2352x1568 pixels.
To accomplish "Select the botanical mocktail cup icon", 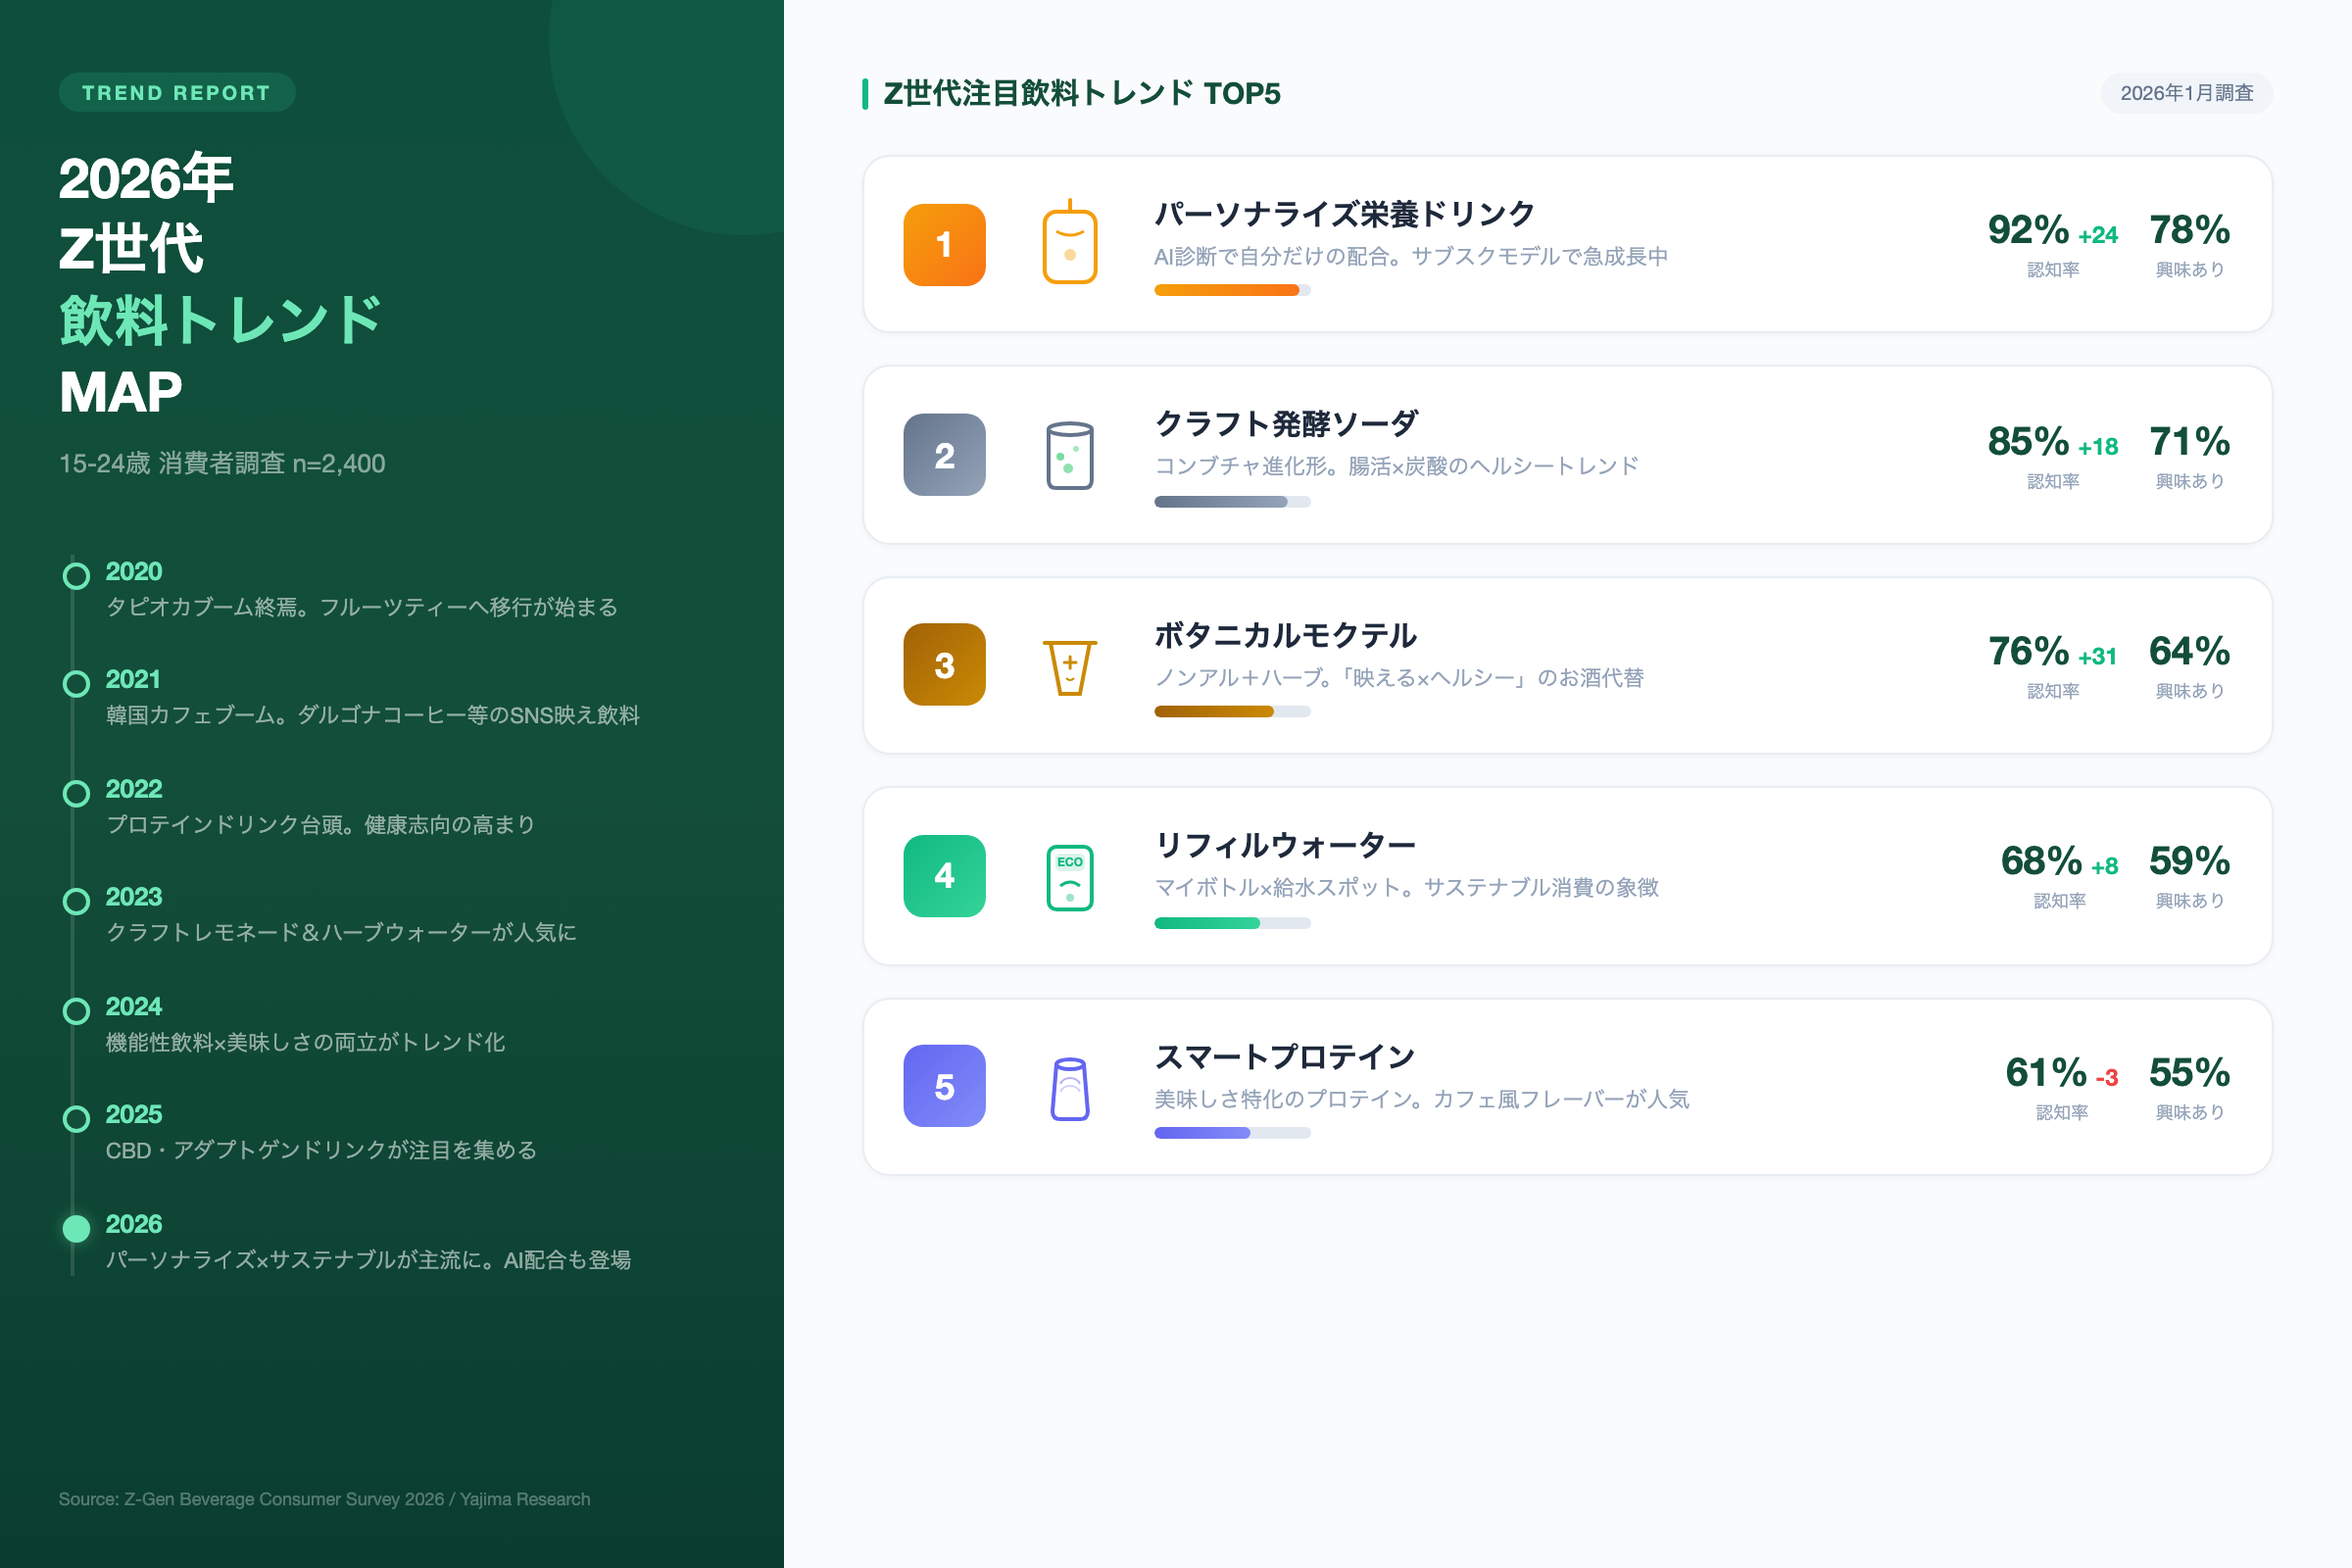I will tap(1069, 665).
